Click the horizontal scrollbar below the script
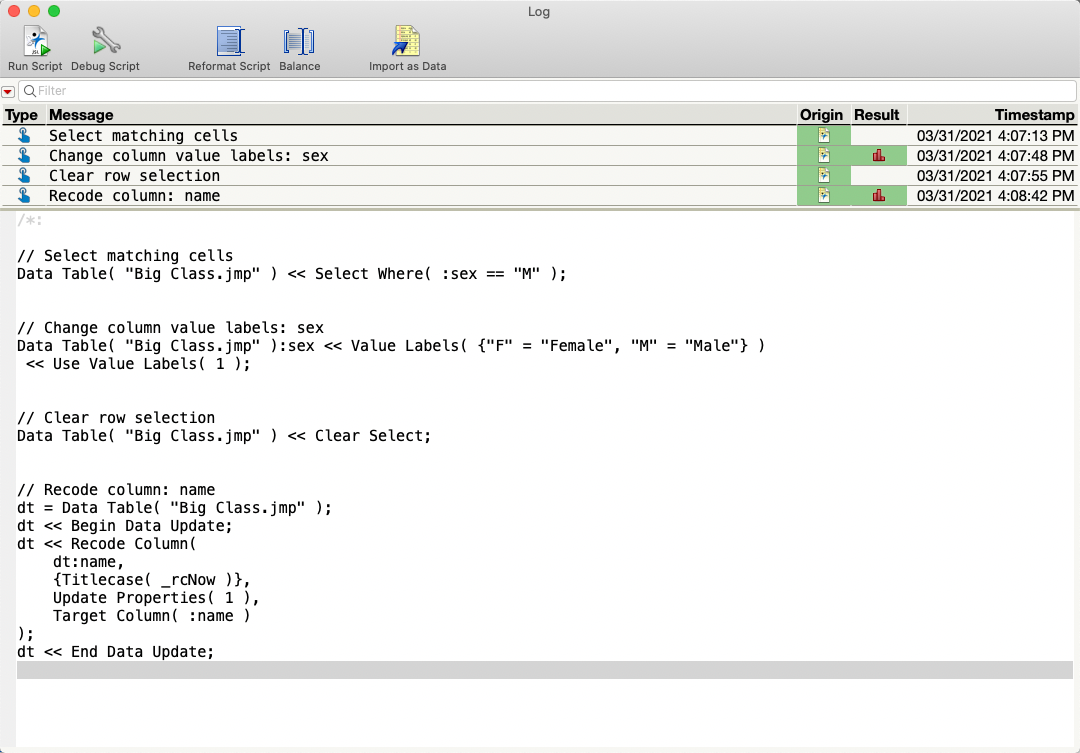This screenshot has width=1080, height=753. click(540, 668)
